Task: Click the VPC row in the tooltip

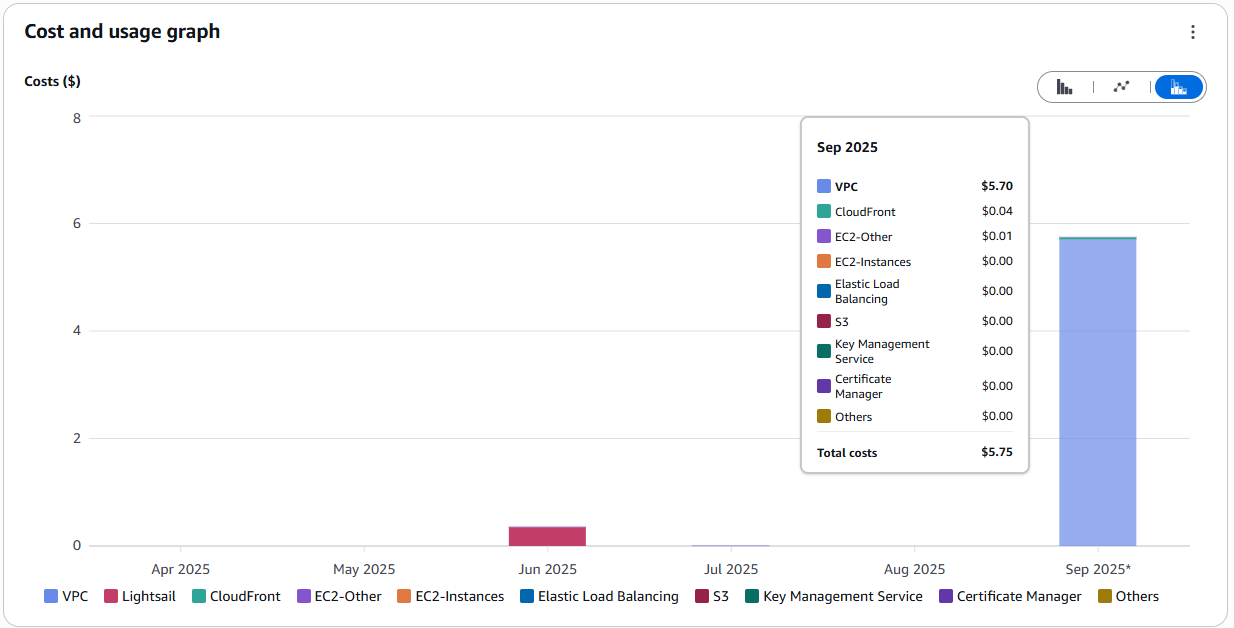Action: tap(914, 186)
